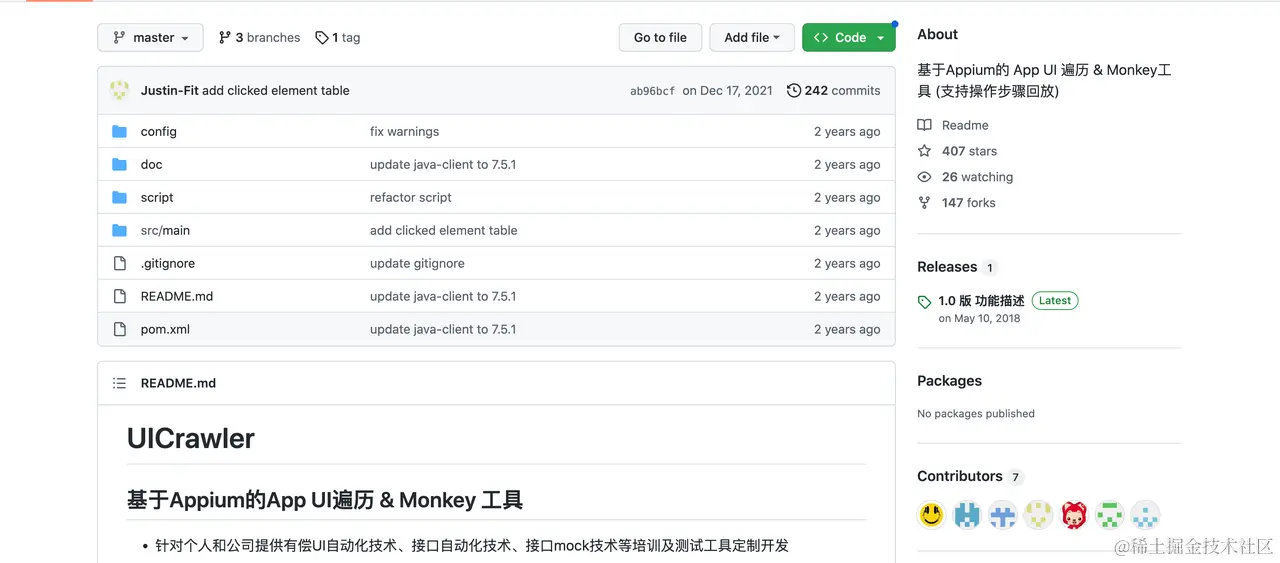Open the README table of contents icon
Screen dimensions: 1280x563
pyautogui.click(x=120, y=383)
